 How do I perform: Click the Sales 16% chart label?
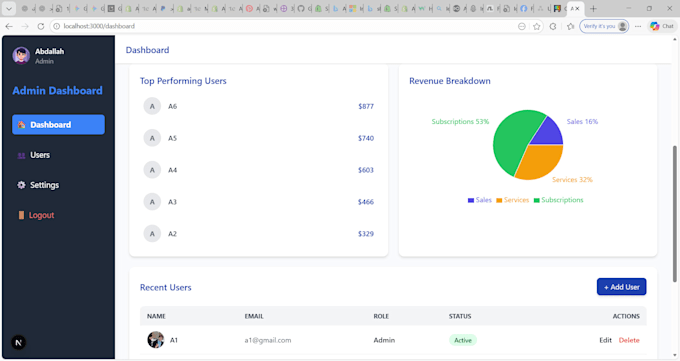click(x=582, y=121)
